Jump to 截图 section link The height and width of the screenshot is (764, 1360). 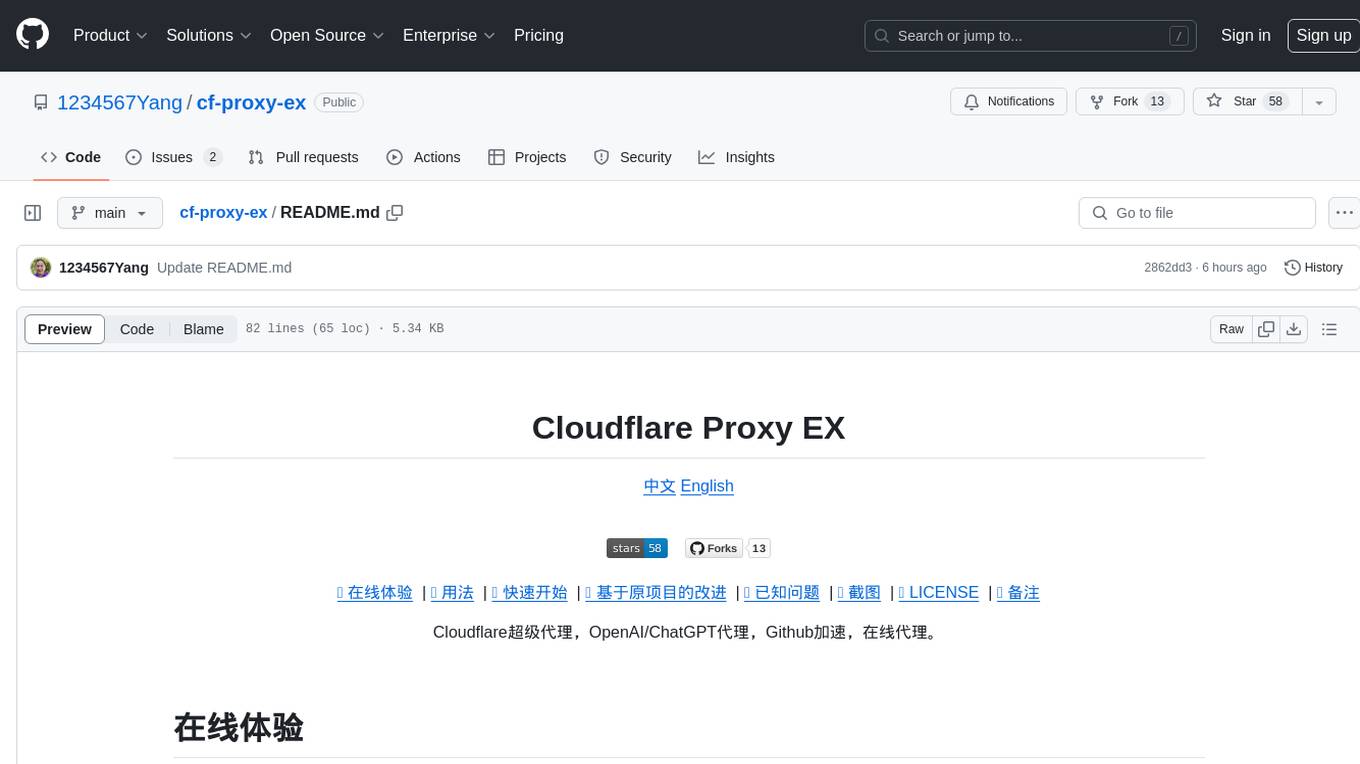pos(859,592)
